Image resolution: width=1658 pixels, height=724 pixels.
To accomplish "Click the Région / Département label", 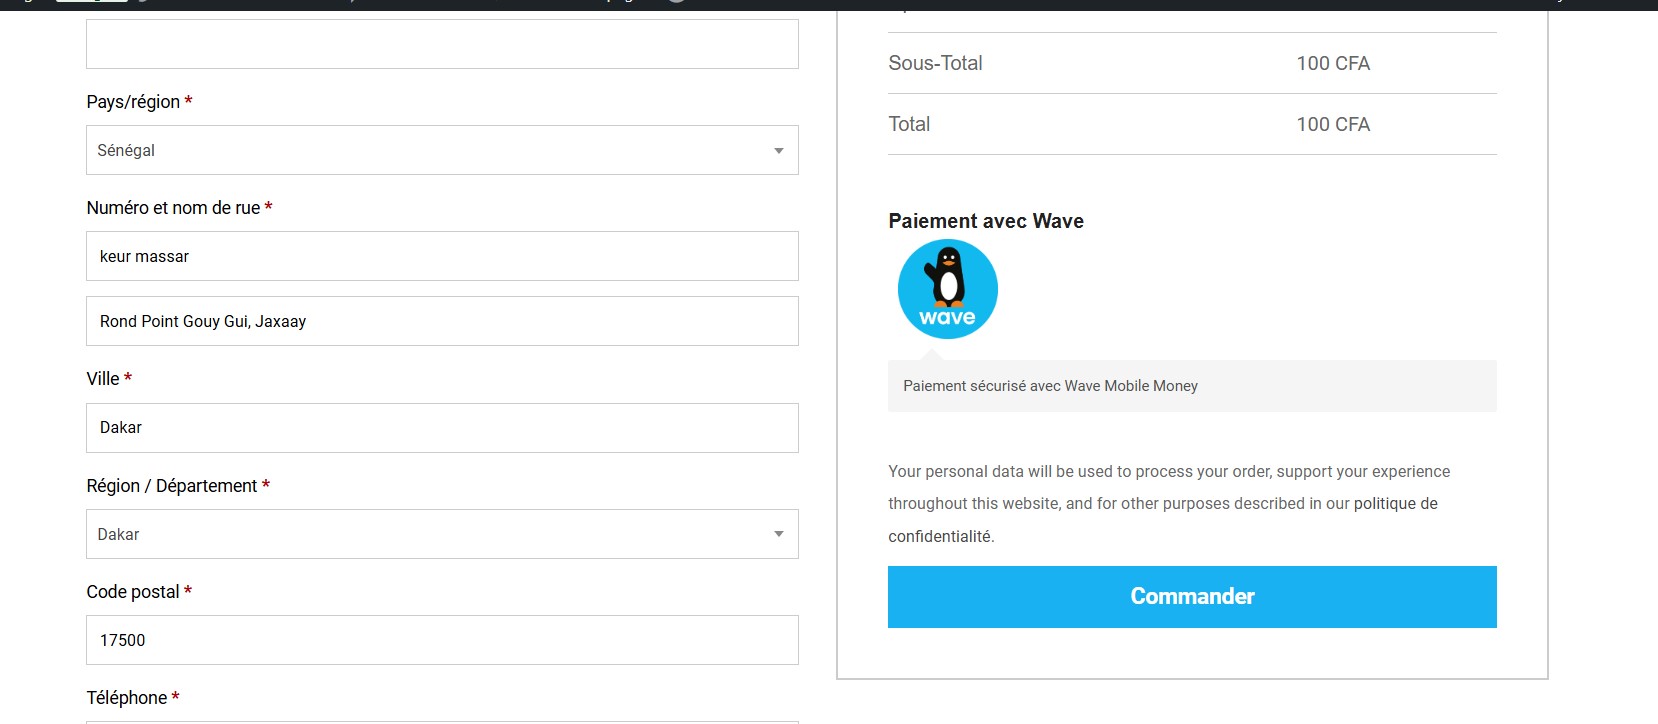I will (172, 486).
